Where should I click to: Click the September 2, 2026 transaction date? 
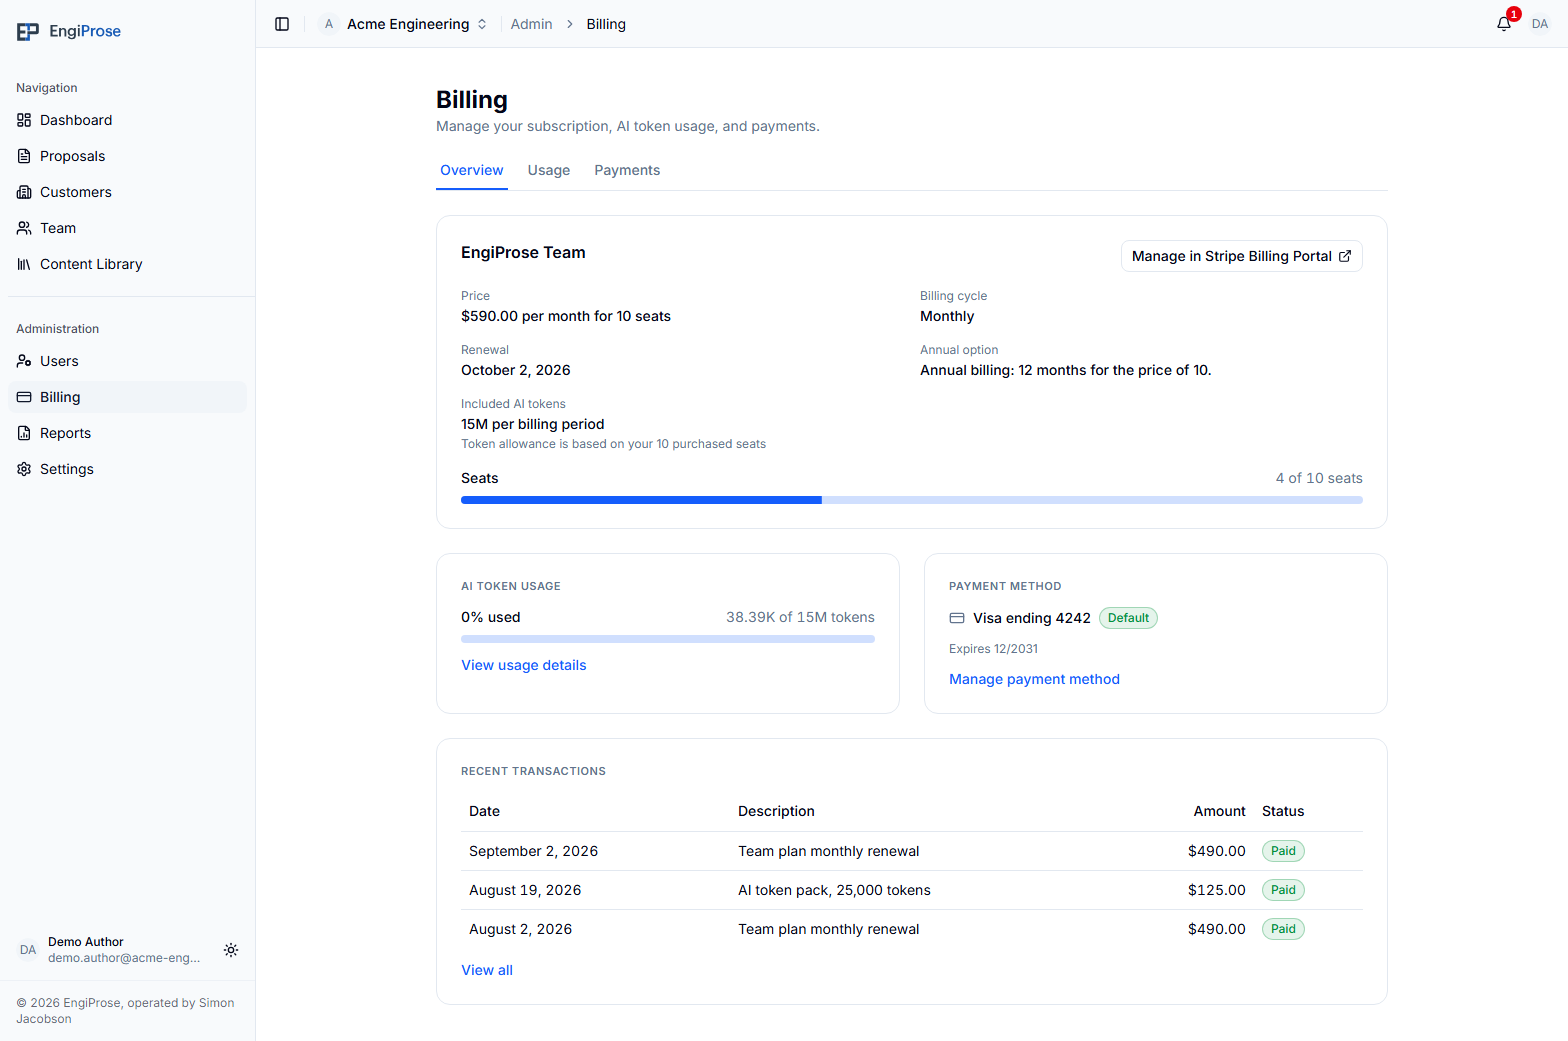click(533, 851)
